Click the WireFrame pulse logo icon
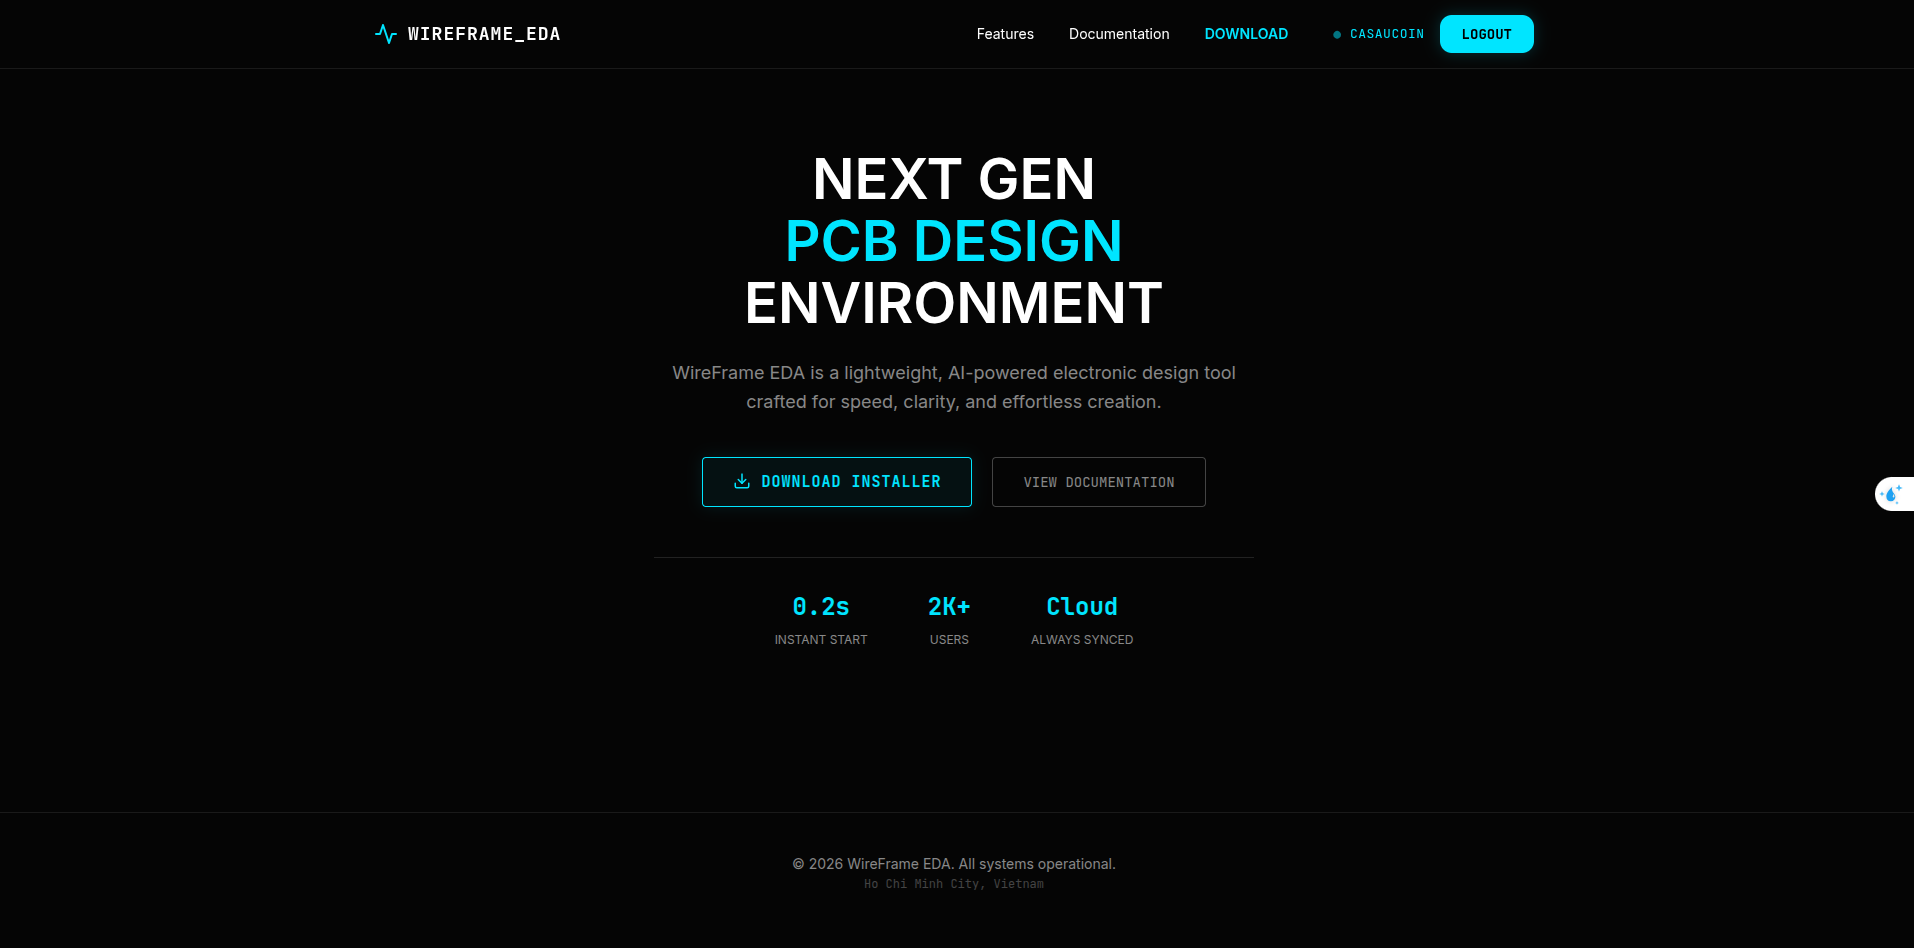 386,34
